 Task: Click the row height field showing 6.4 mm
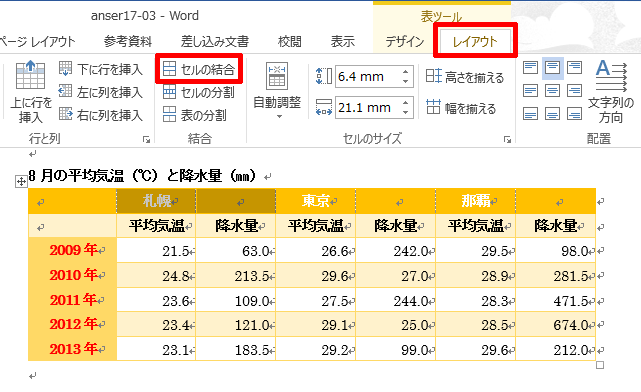point(368,76)
